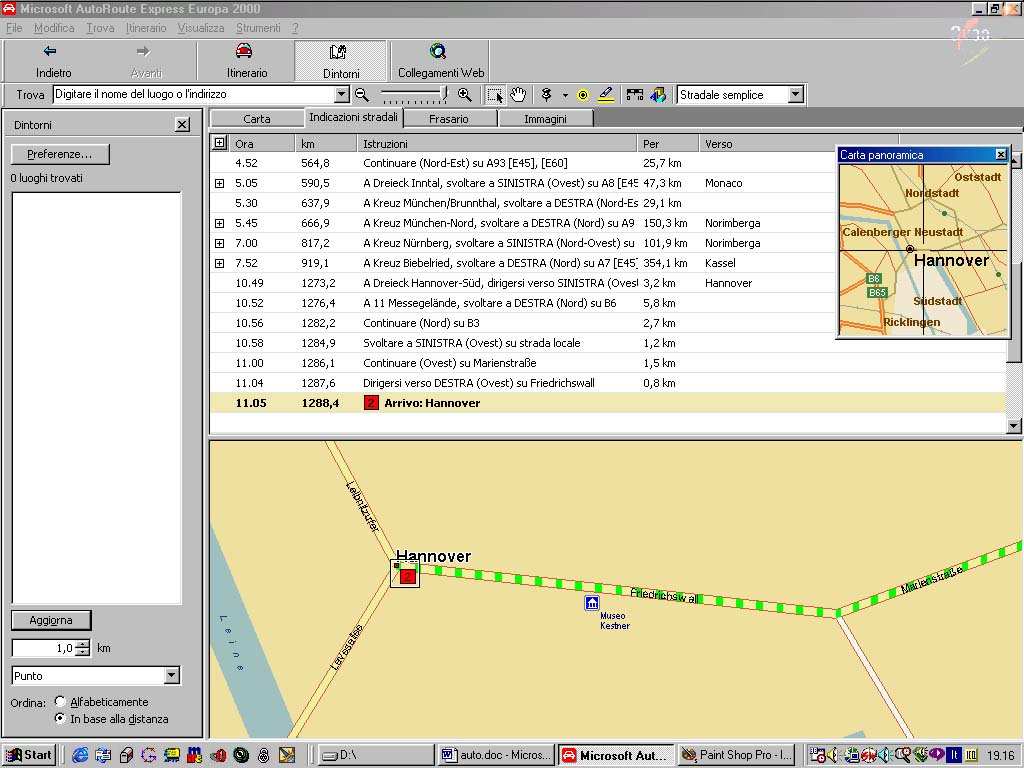Click the system tray clock 19.16
The width and height of the screenshot is (1024, 768).
pyautogui.click(x=1000, y=756)
